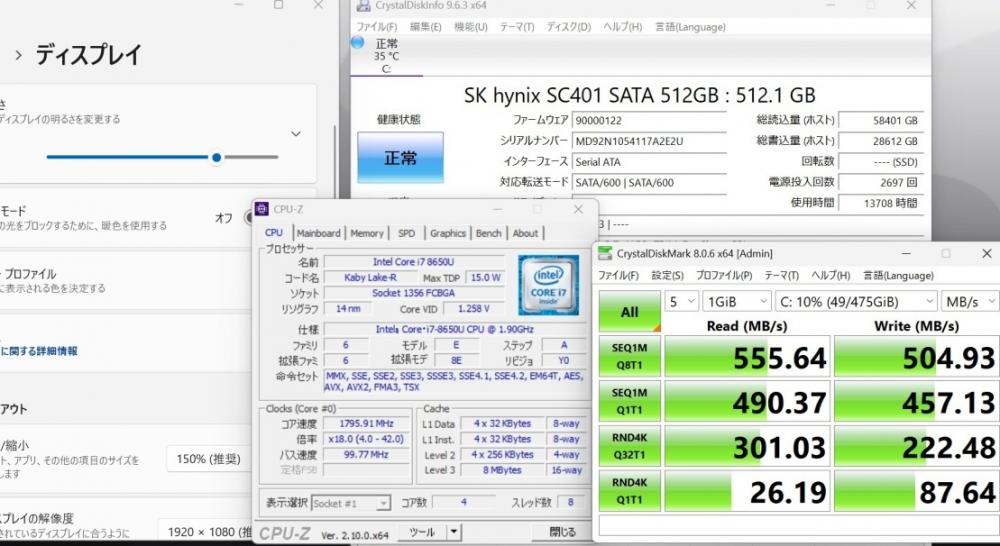Open プロファイル(P) menu in CrystalDiskMark
This screenshot has width=1000, height=546.
[x=724, y=276]
